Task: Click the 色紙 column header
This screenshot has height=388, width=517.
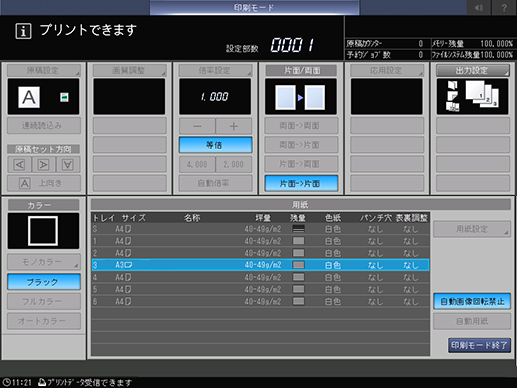Action: pyautogui.click(x=333, y=218)
